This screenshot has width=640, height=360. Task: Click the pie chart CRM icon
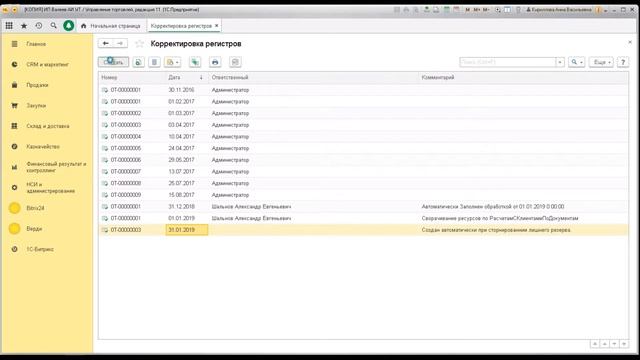click(x=14, y=64)
